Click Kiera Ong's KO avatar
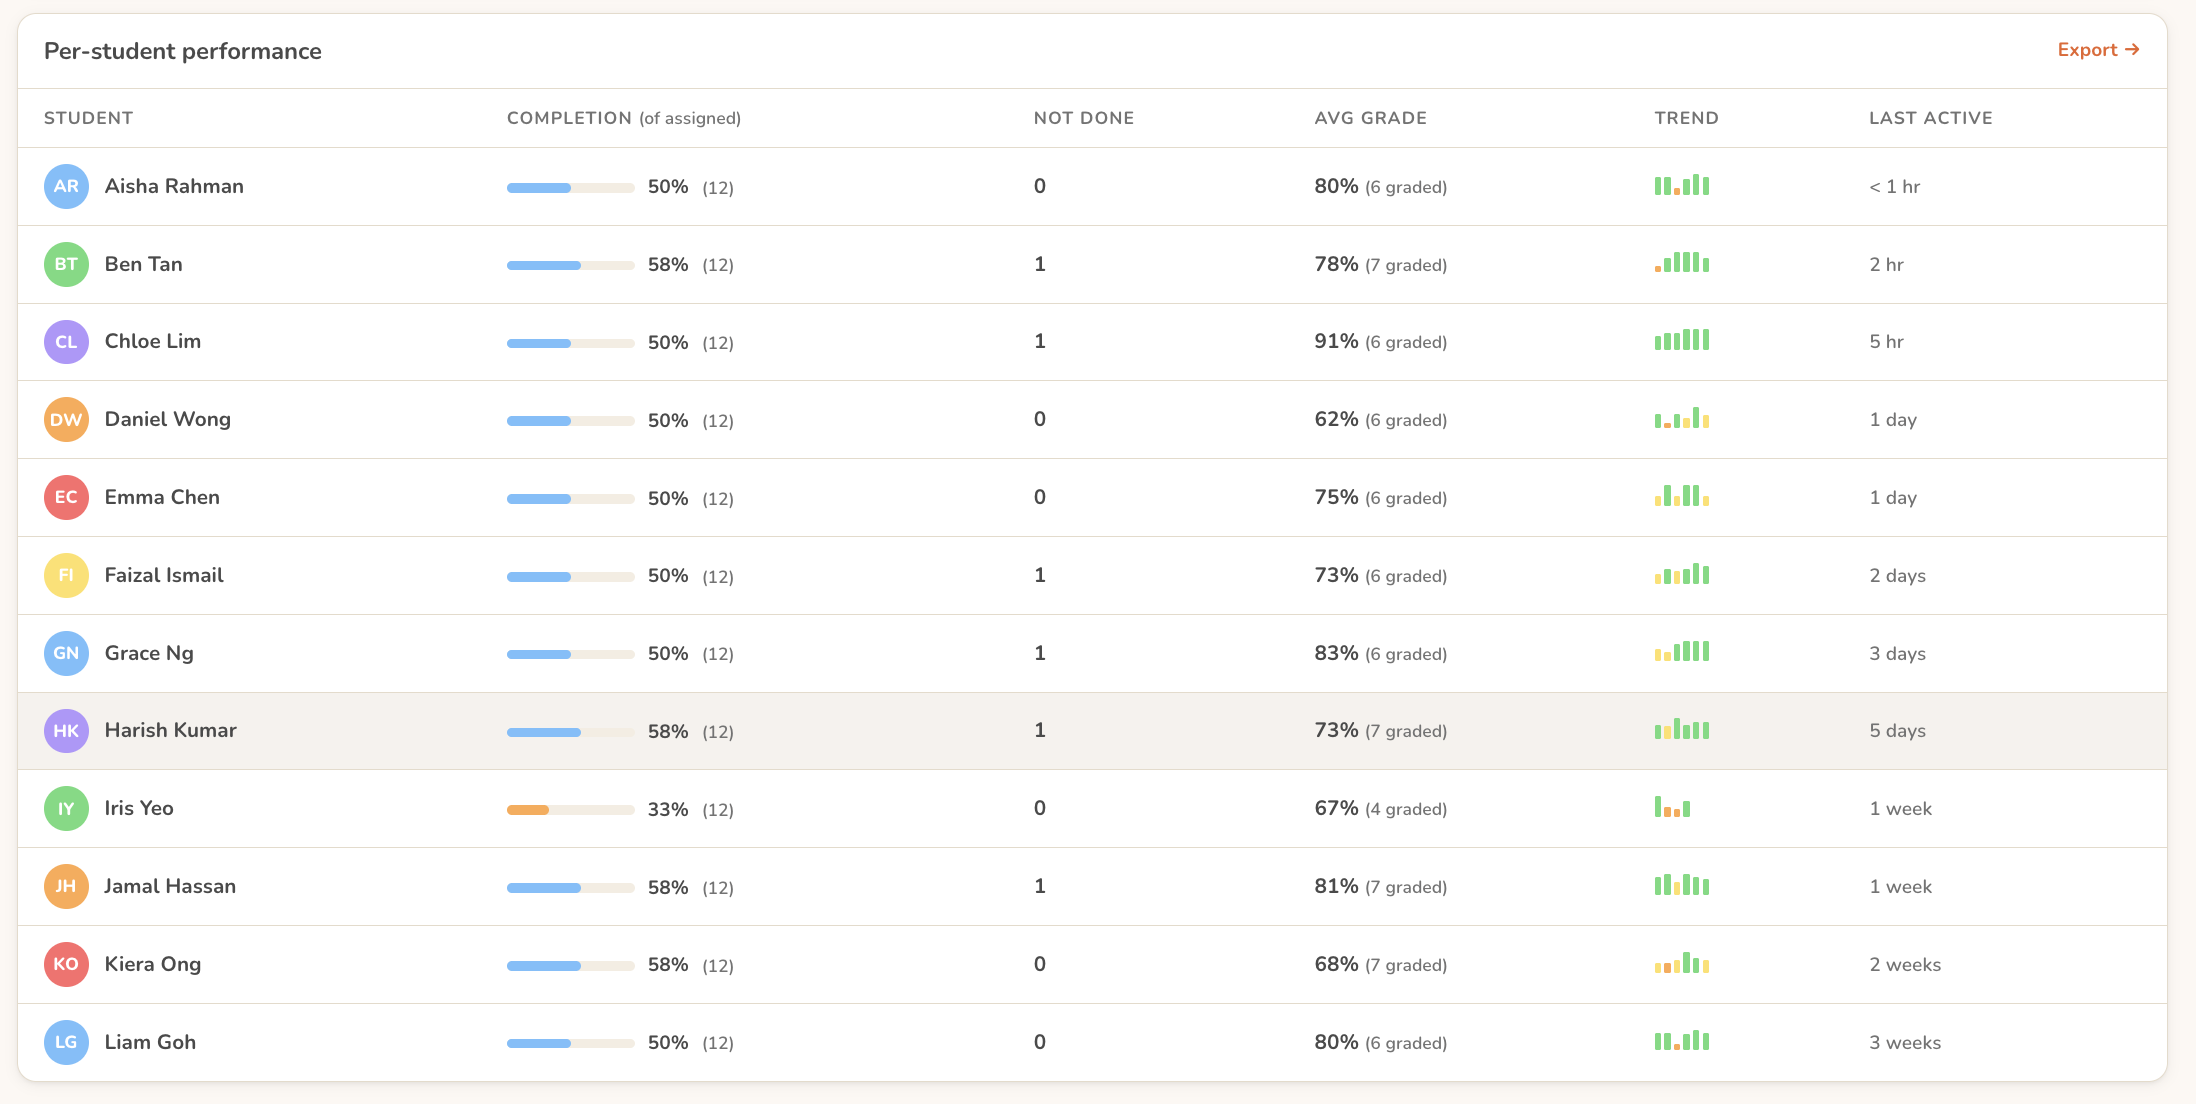2196x1104 pixels. click(x=66, y=965)
